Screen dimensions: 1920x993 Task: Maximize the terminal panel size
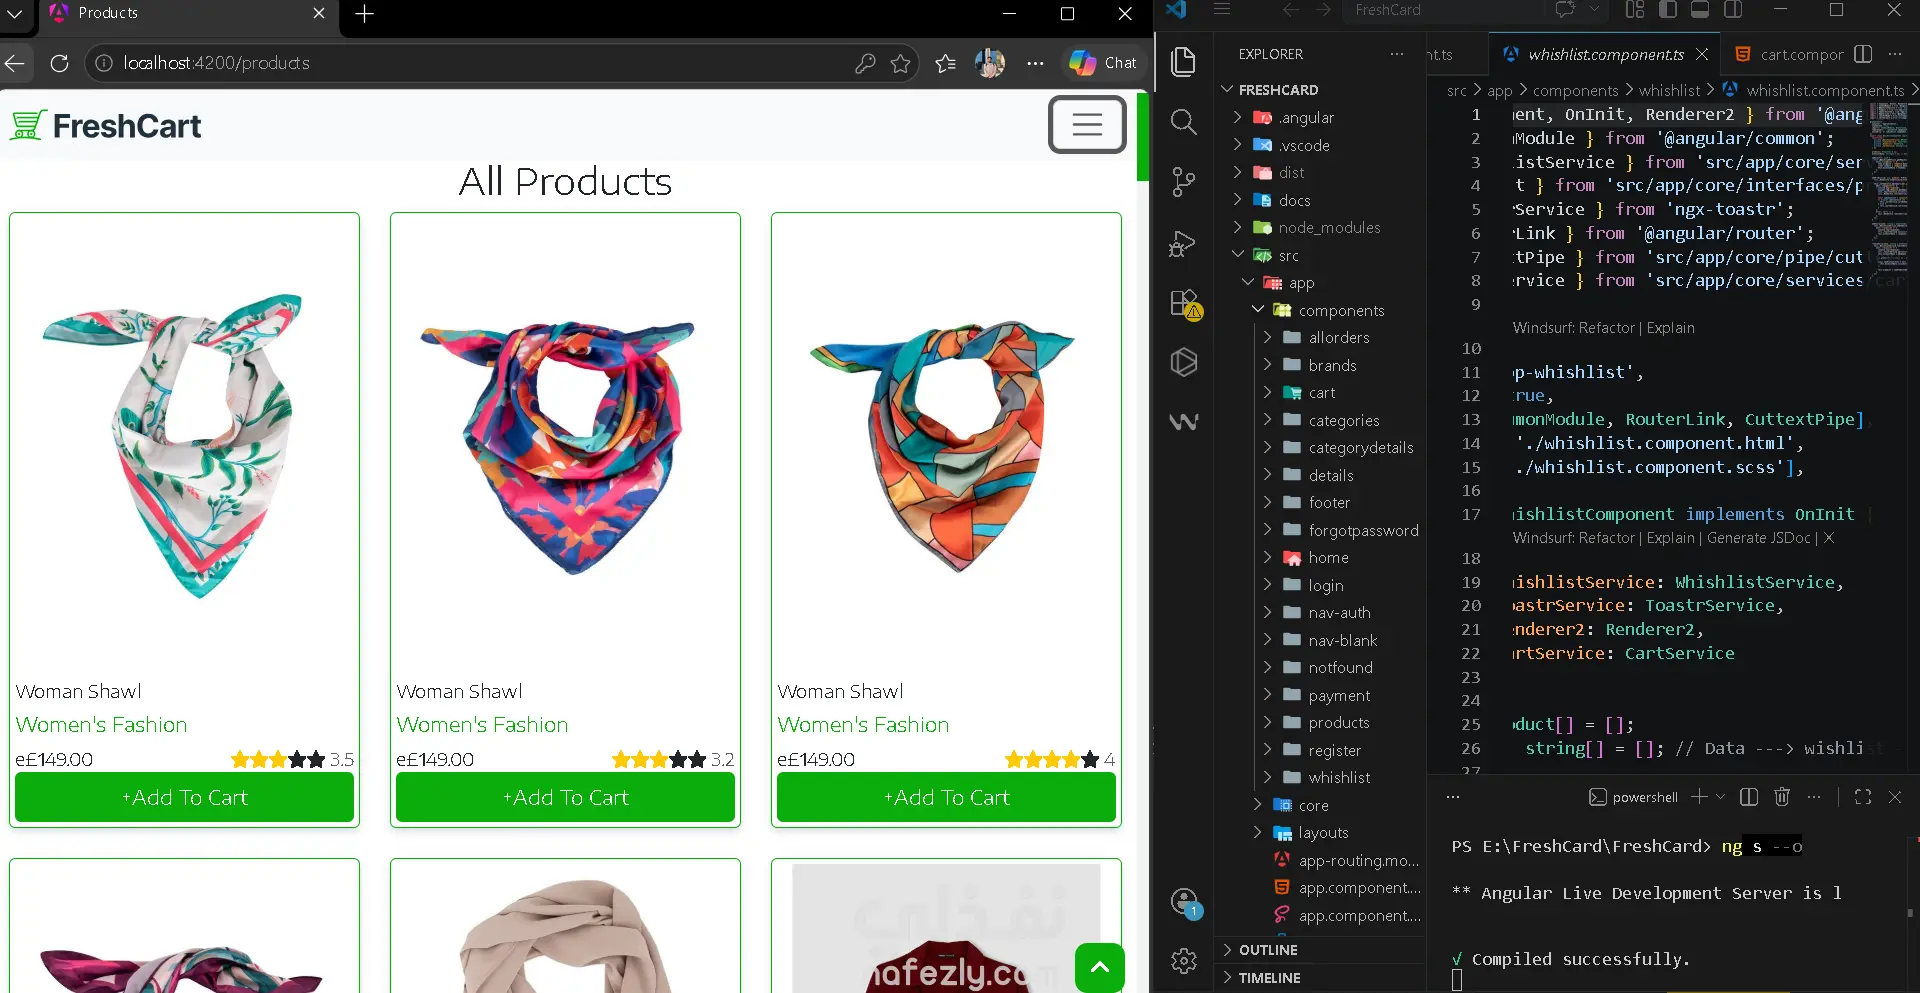[1863, 797]
